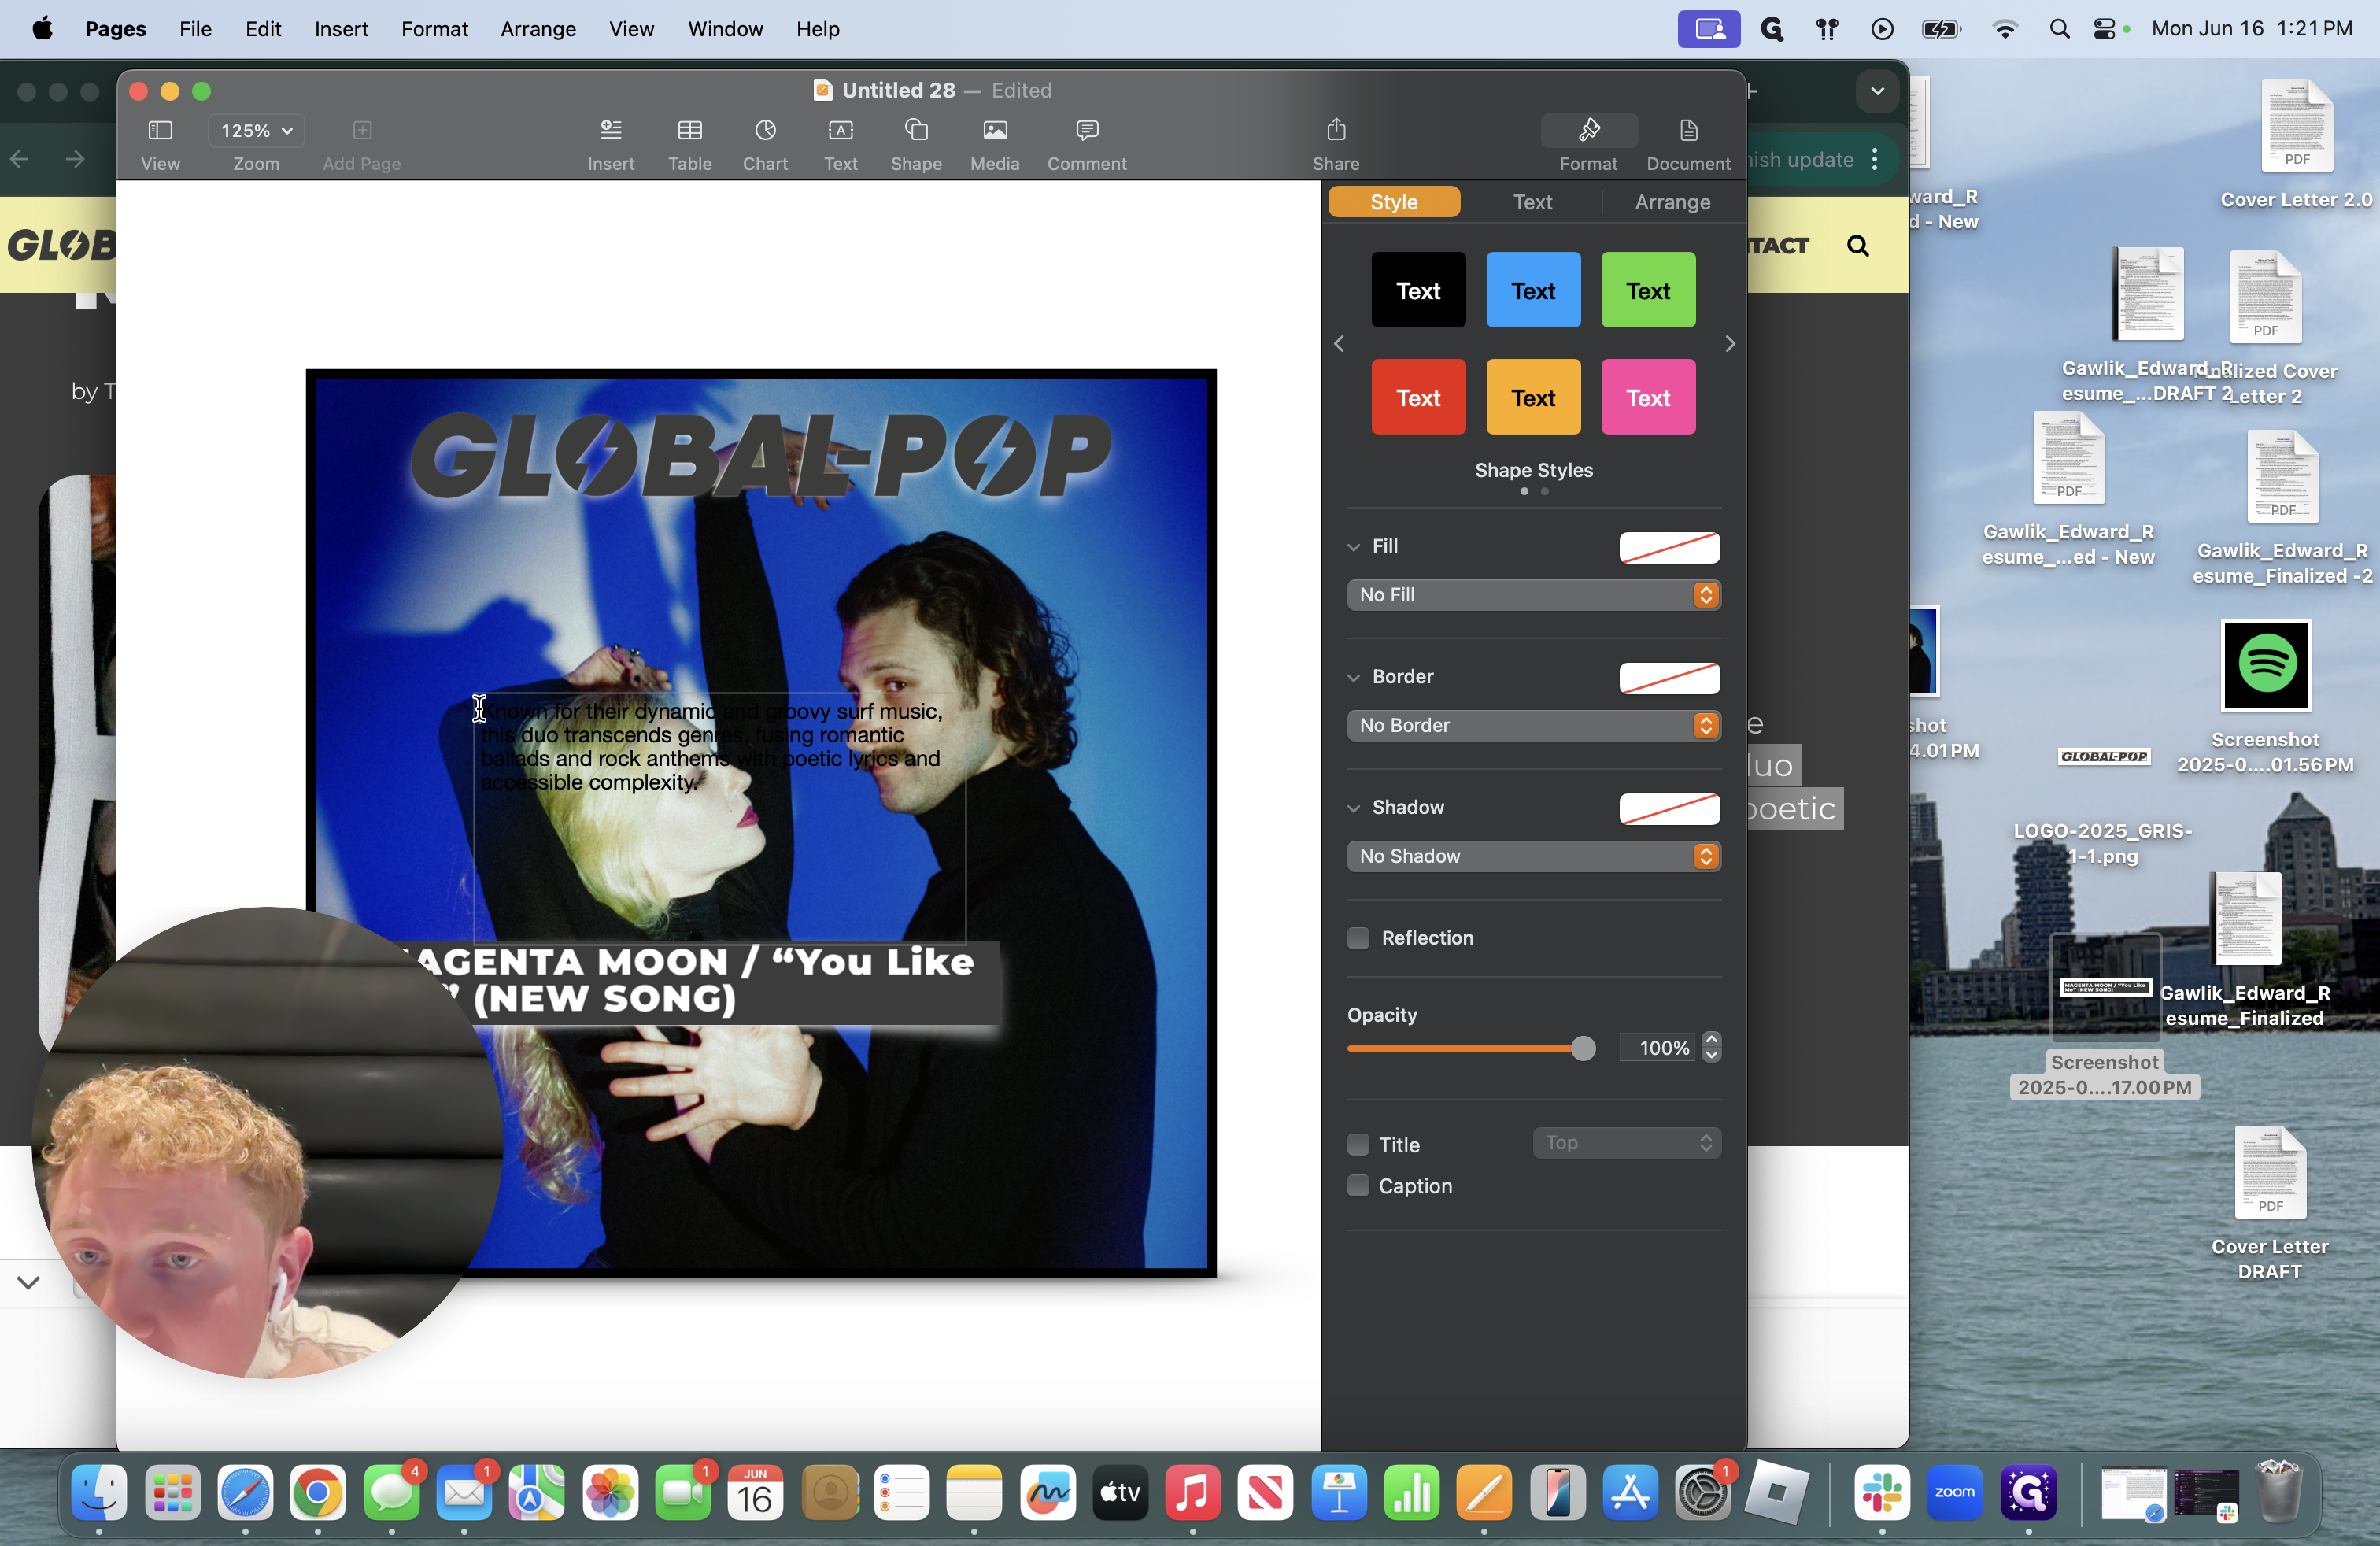
Task: Click the Shadow color swatch
Action: tap(1669, 808)
